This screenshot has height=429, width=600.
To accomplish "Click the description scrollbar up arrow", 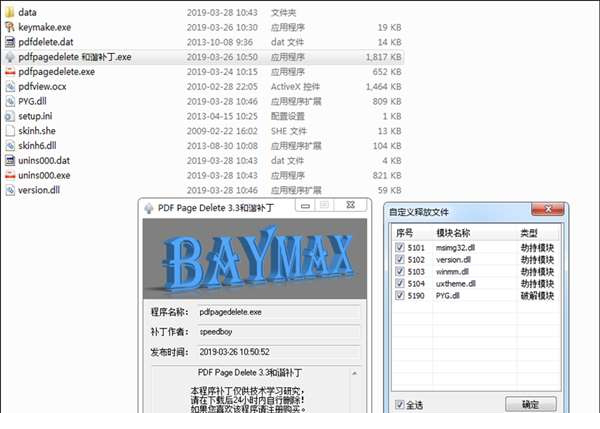I will pos(354,373).
